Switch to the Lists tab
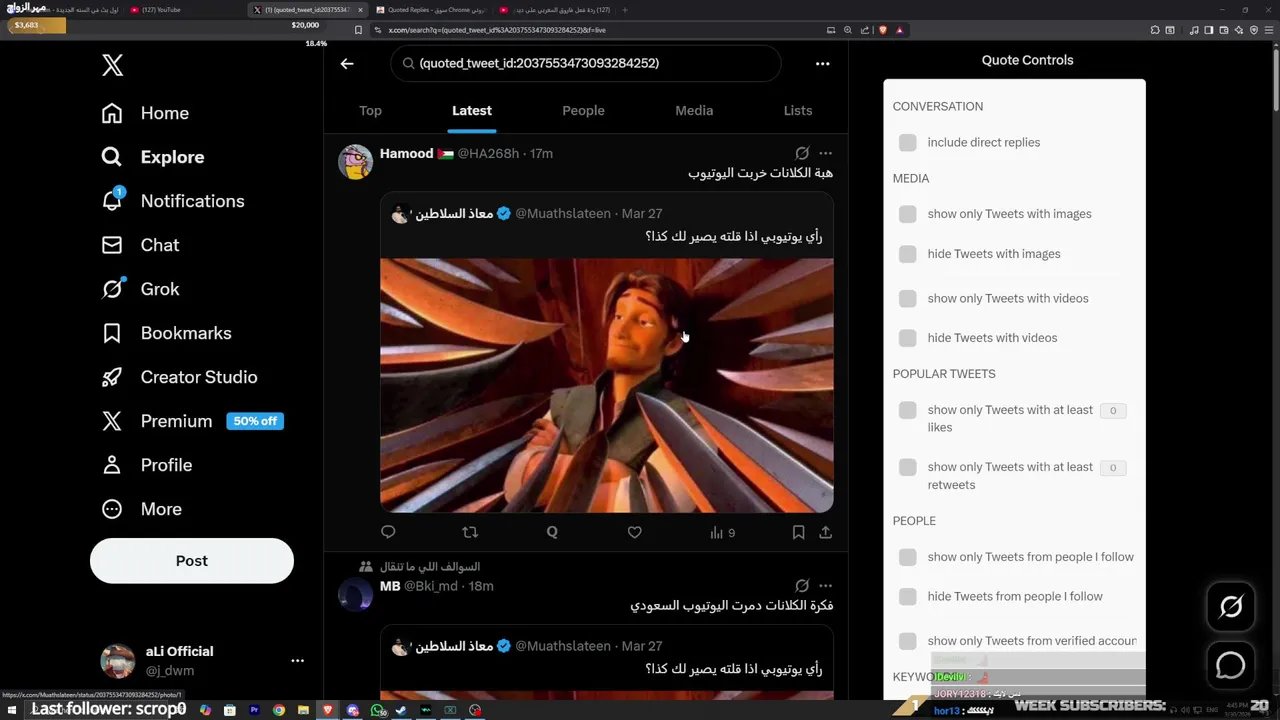 [798, 111]
